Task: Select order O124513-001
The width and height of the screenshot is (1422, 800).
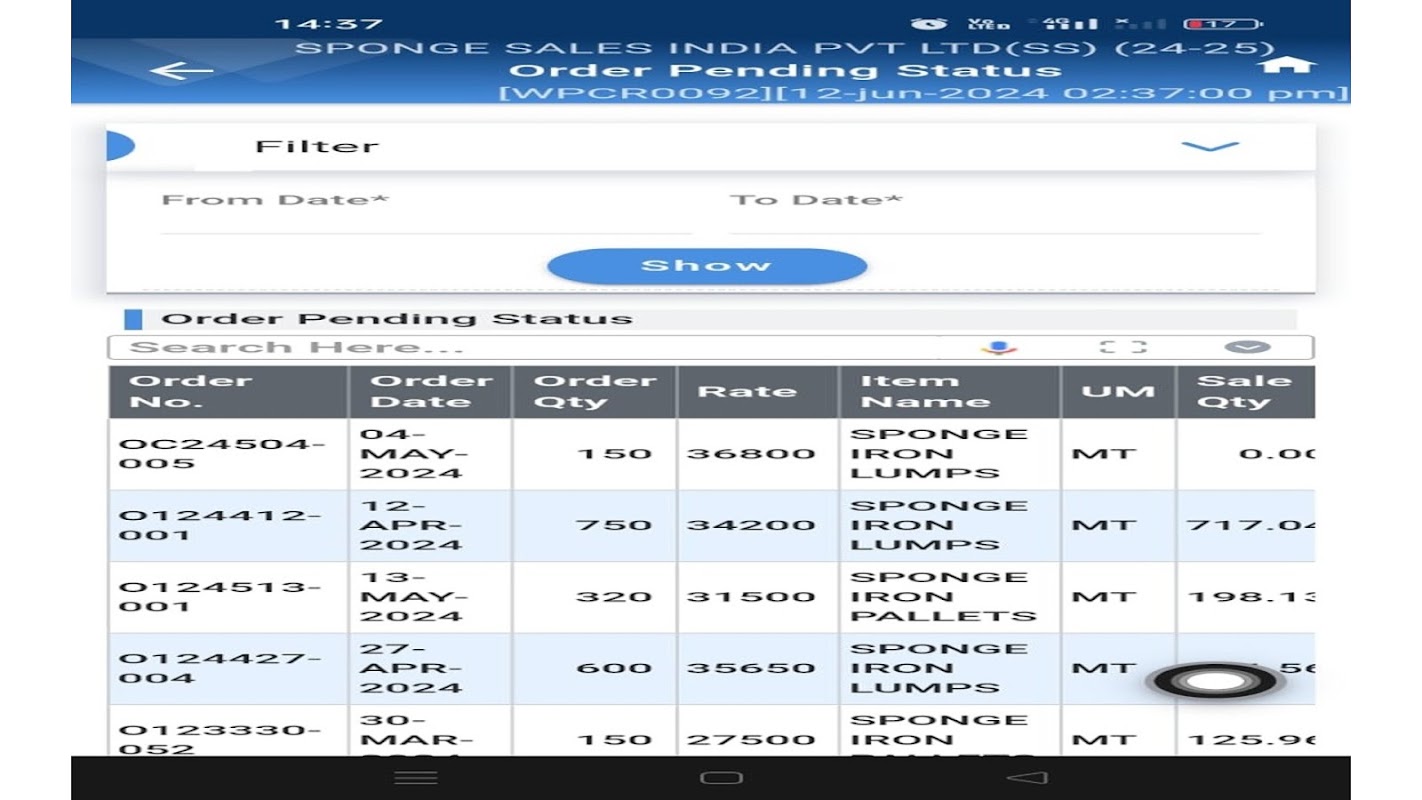Action: coord(220,597)
